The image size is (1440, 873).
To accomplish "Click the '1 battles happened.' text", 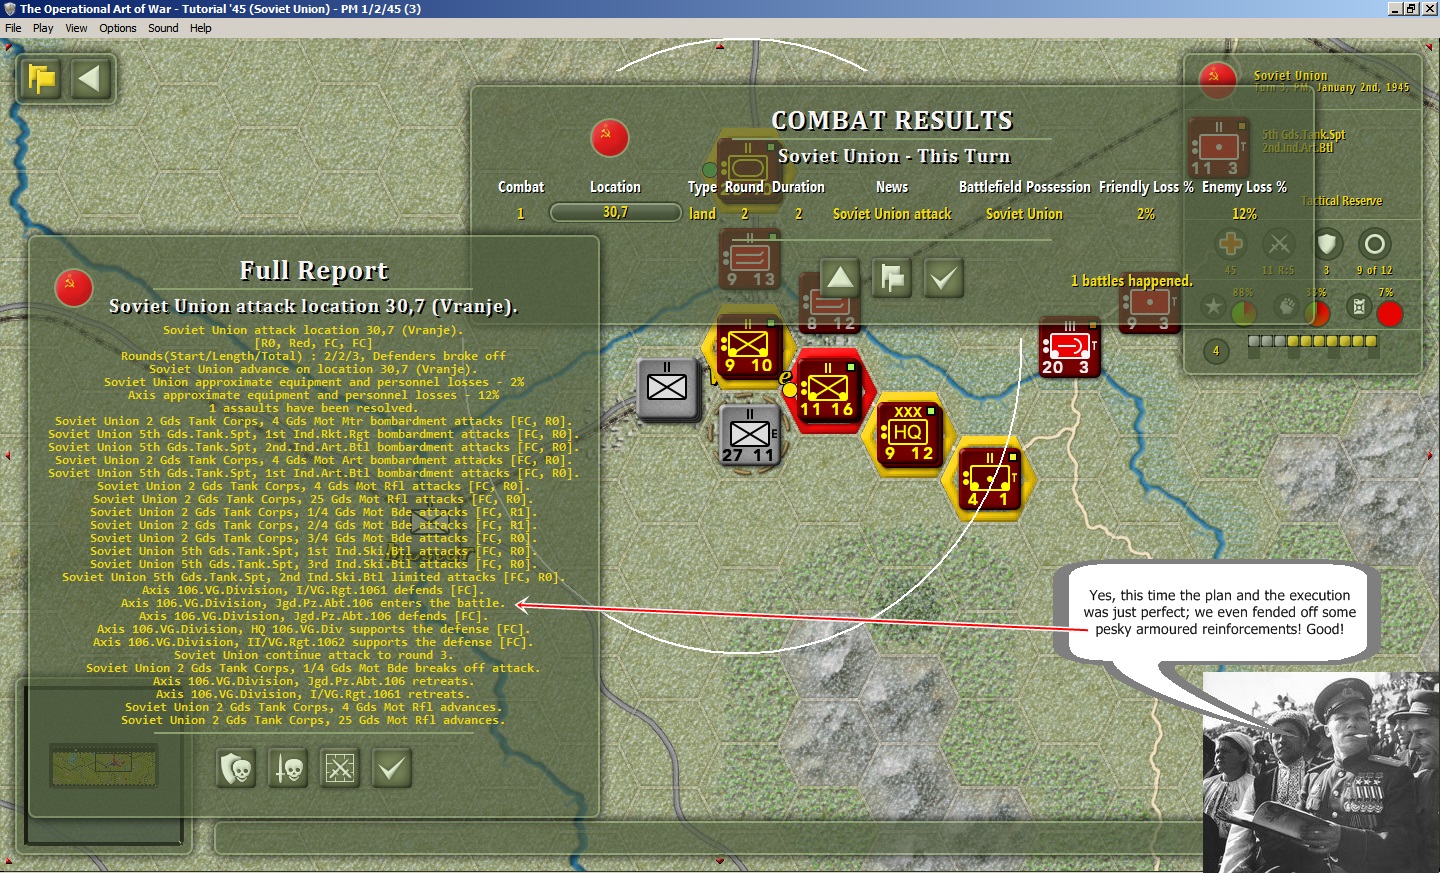I will pyautogui.click(x=1132, y=281).
